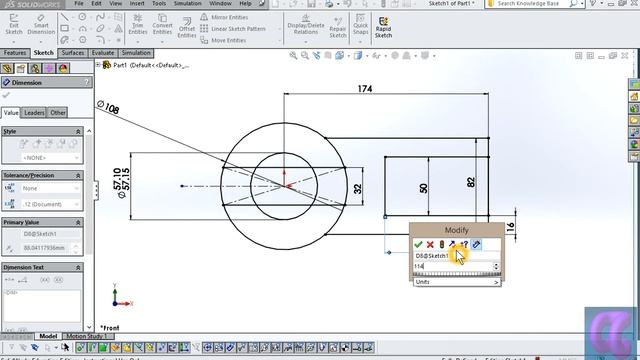Open the .12 (Document) precision dropdown

tap(51, 204)
